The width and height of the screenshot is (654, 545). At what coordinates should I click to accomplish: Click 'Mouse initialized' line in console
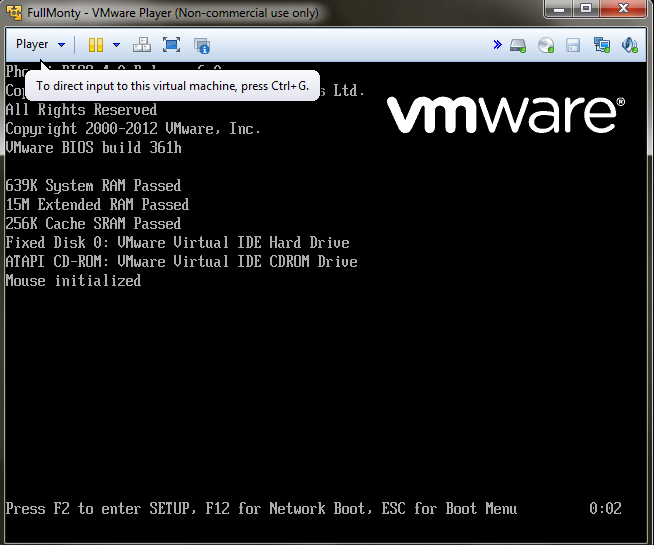(73, 281)
